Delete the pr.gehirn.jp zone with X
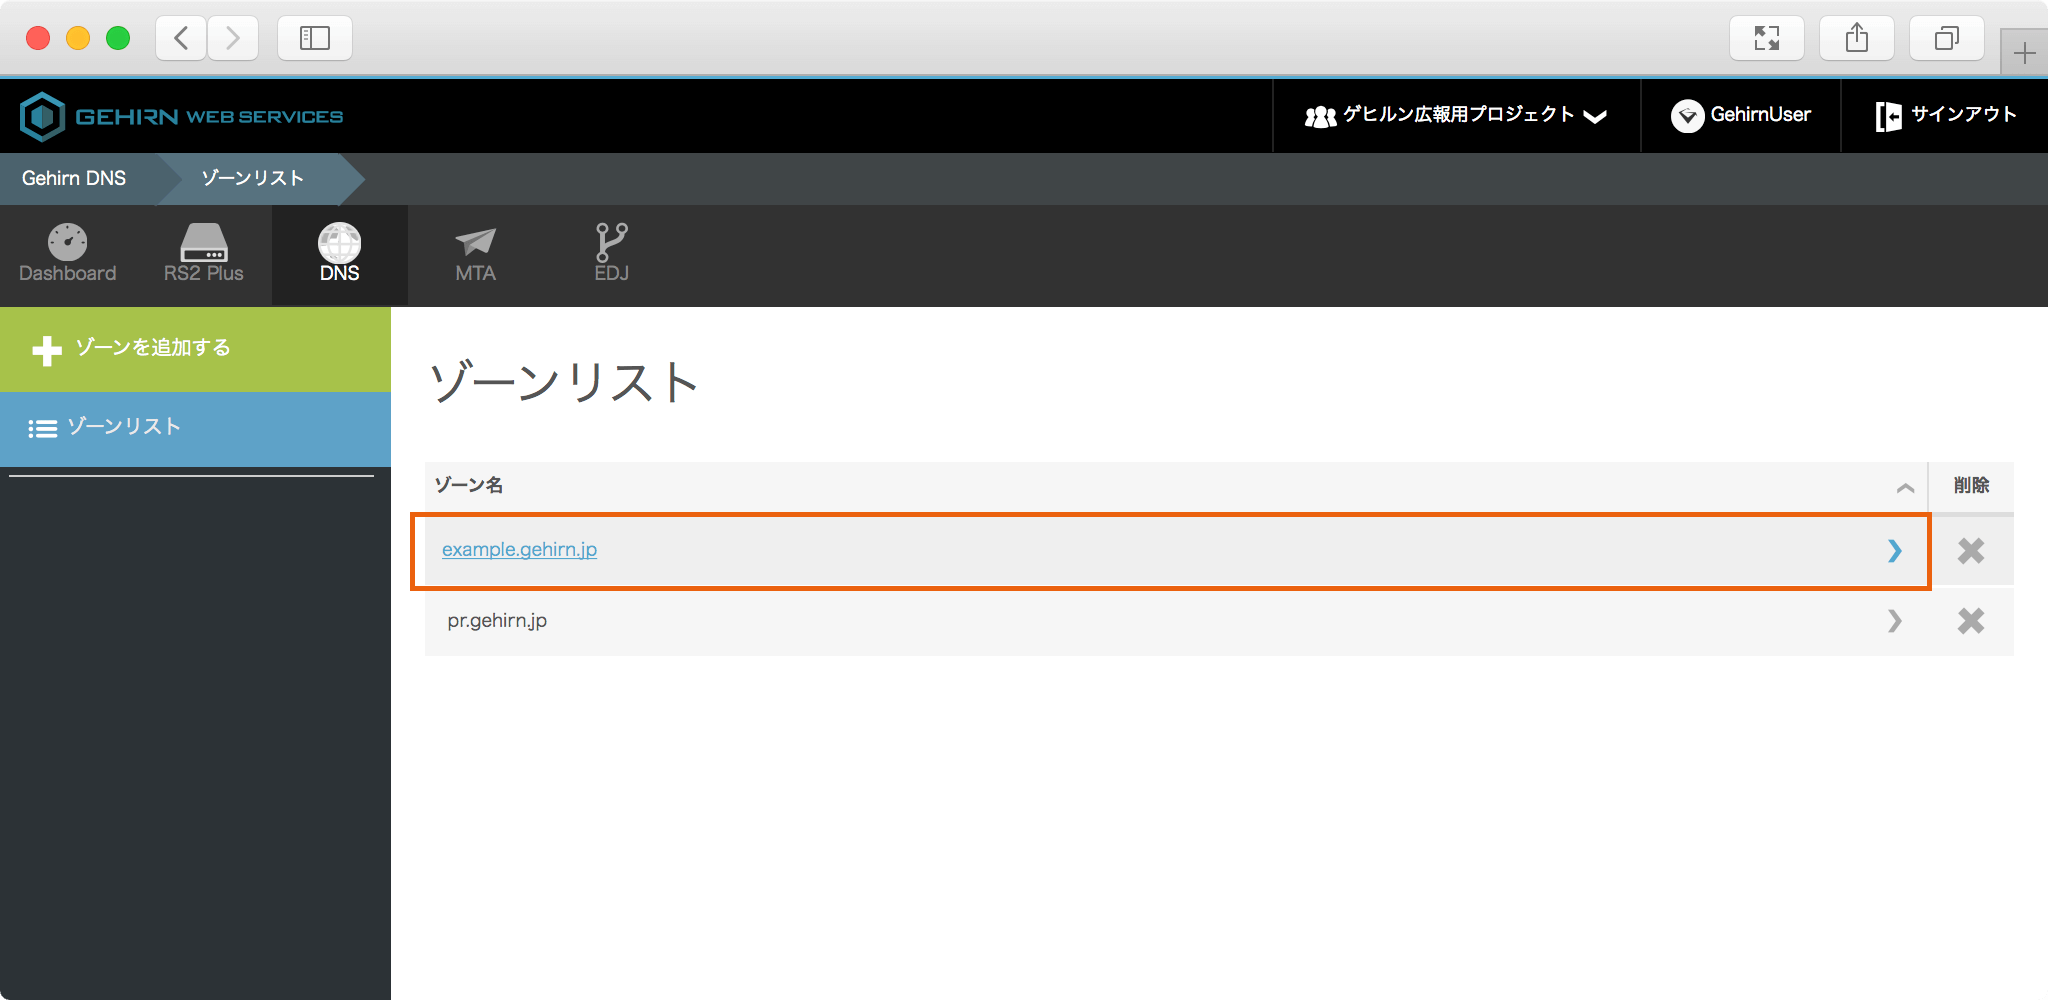2048x1000 pixels. (1970, 621)
